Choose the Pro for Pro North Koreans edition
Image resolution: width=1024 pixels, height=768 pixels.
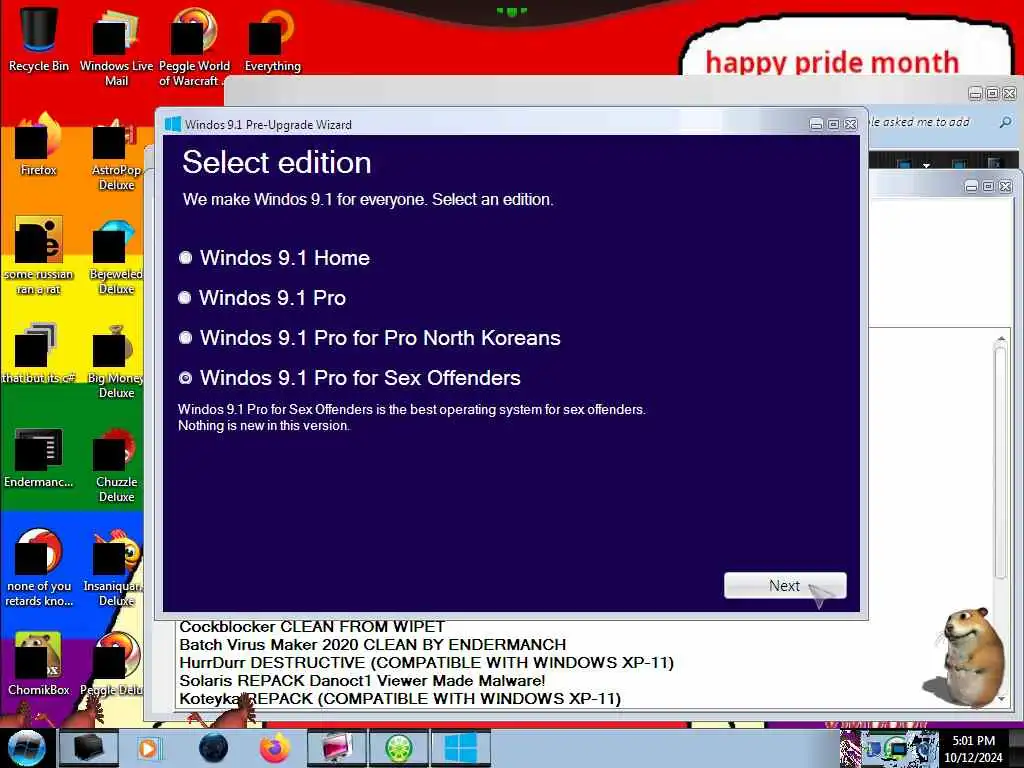[x=370, y=338]
